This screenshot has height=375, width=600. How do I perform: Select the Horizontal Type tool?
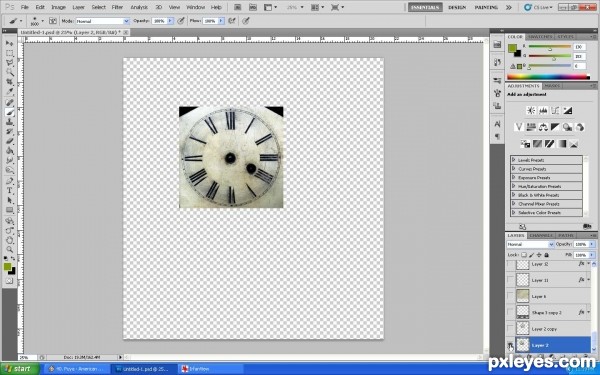[x=10, y=191]
